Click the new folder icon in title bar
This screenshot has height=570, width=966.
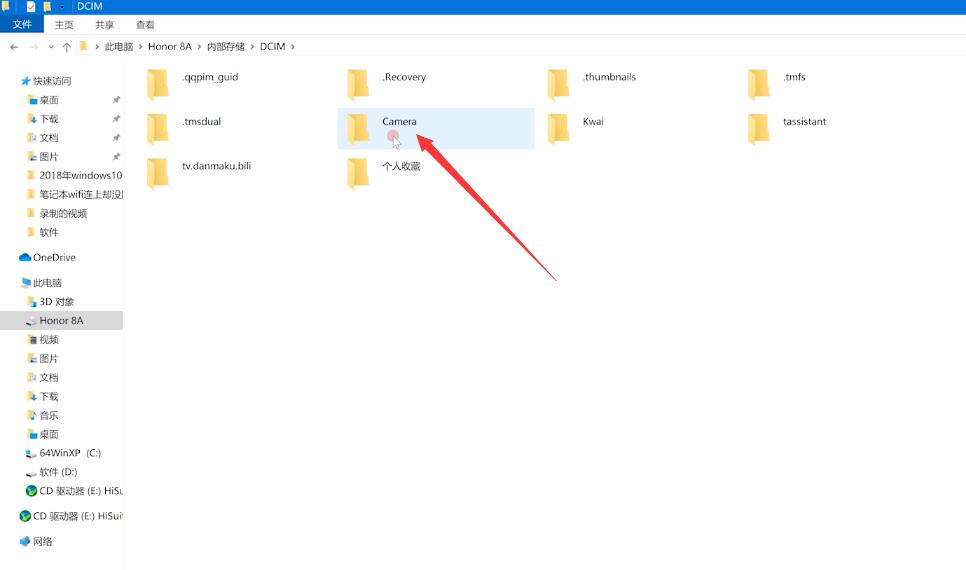[x=47, y=7]
